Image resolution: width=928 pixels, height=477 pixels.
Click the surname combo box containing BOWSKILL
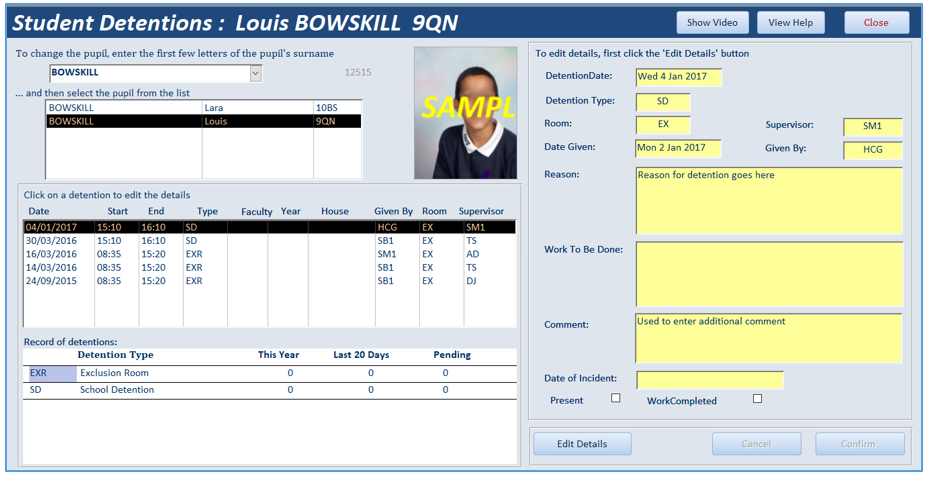155,73
